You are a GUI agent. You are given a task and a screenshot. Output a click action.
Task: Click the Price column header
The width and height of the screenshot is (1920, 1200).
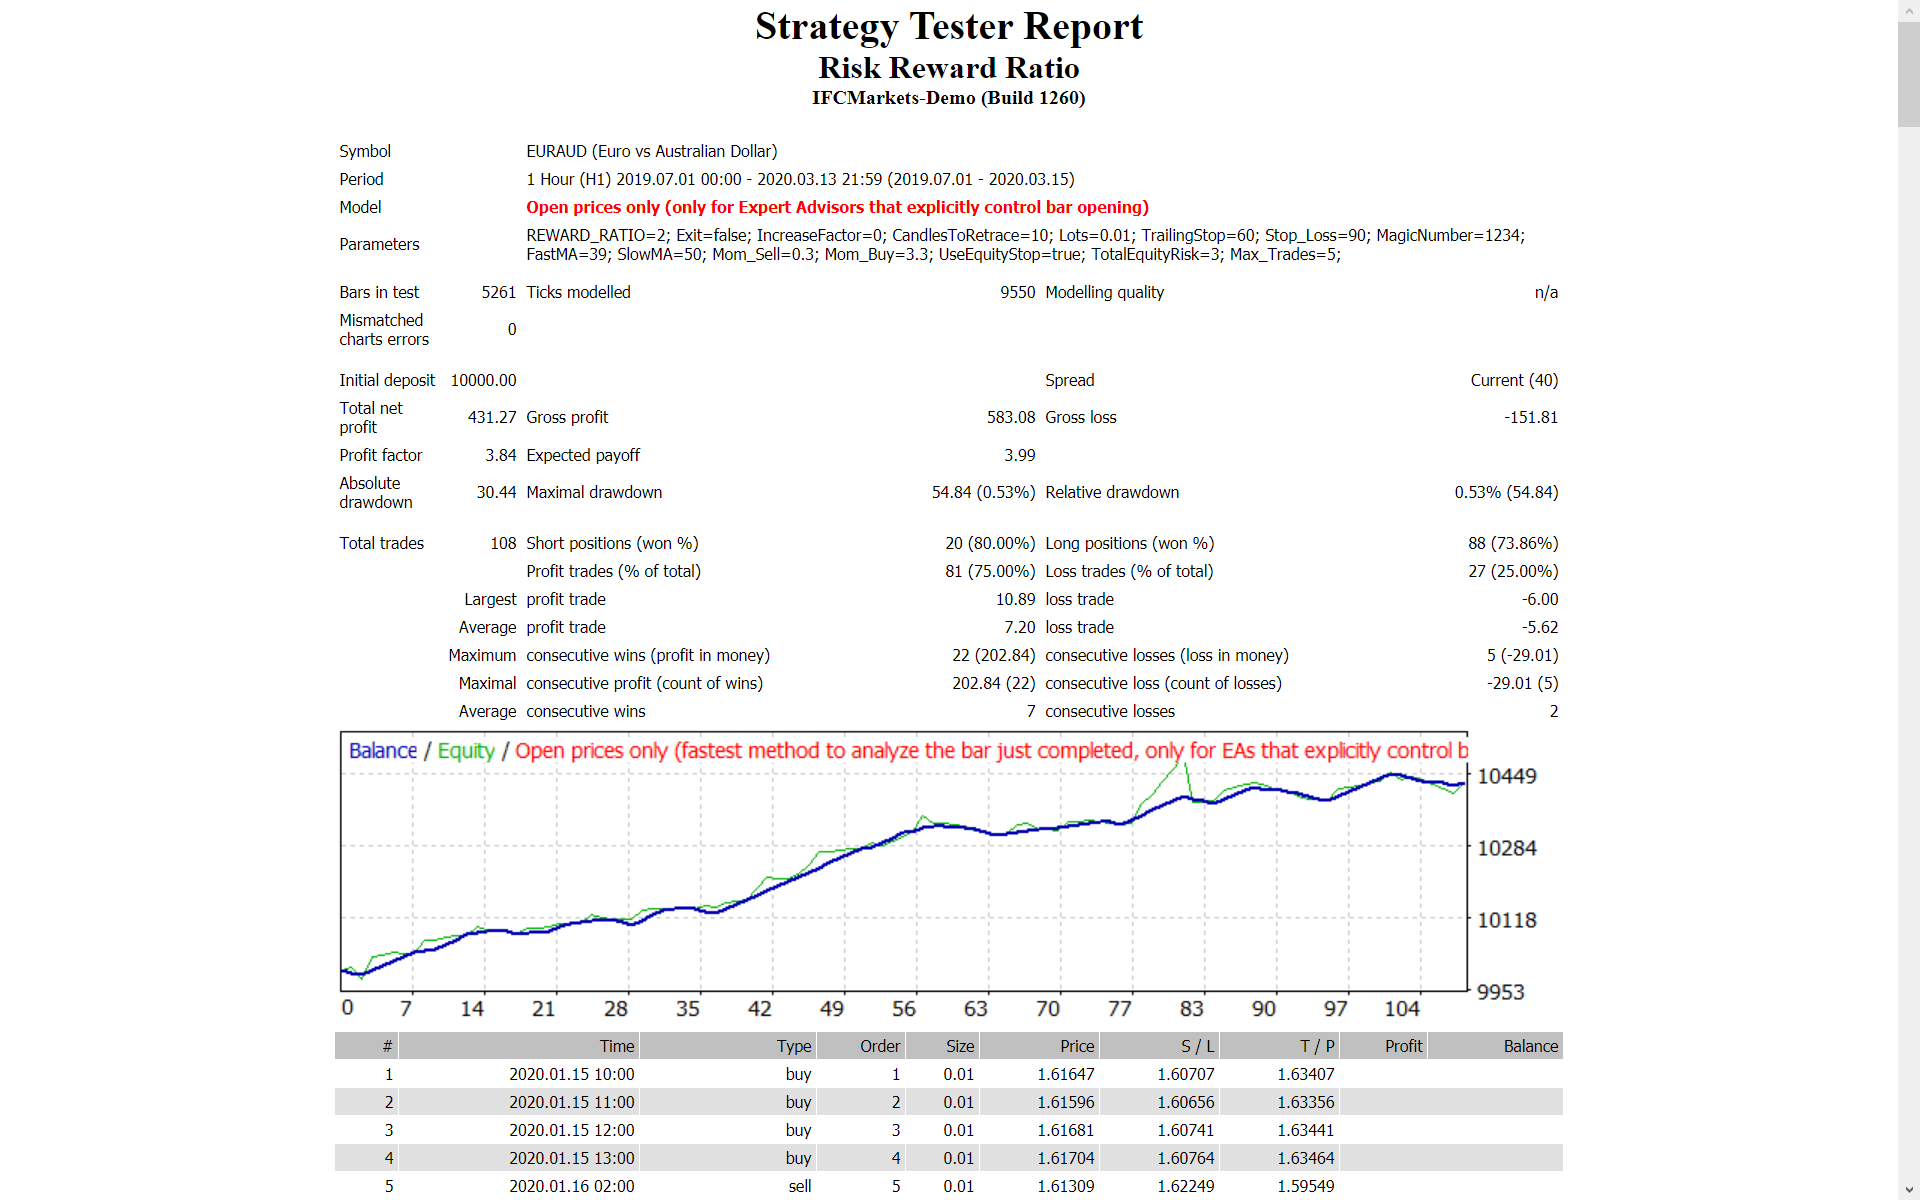coord(1077,1045)
